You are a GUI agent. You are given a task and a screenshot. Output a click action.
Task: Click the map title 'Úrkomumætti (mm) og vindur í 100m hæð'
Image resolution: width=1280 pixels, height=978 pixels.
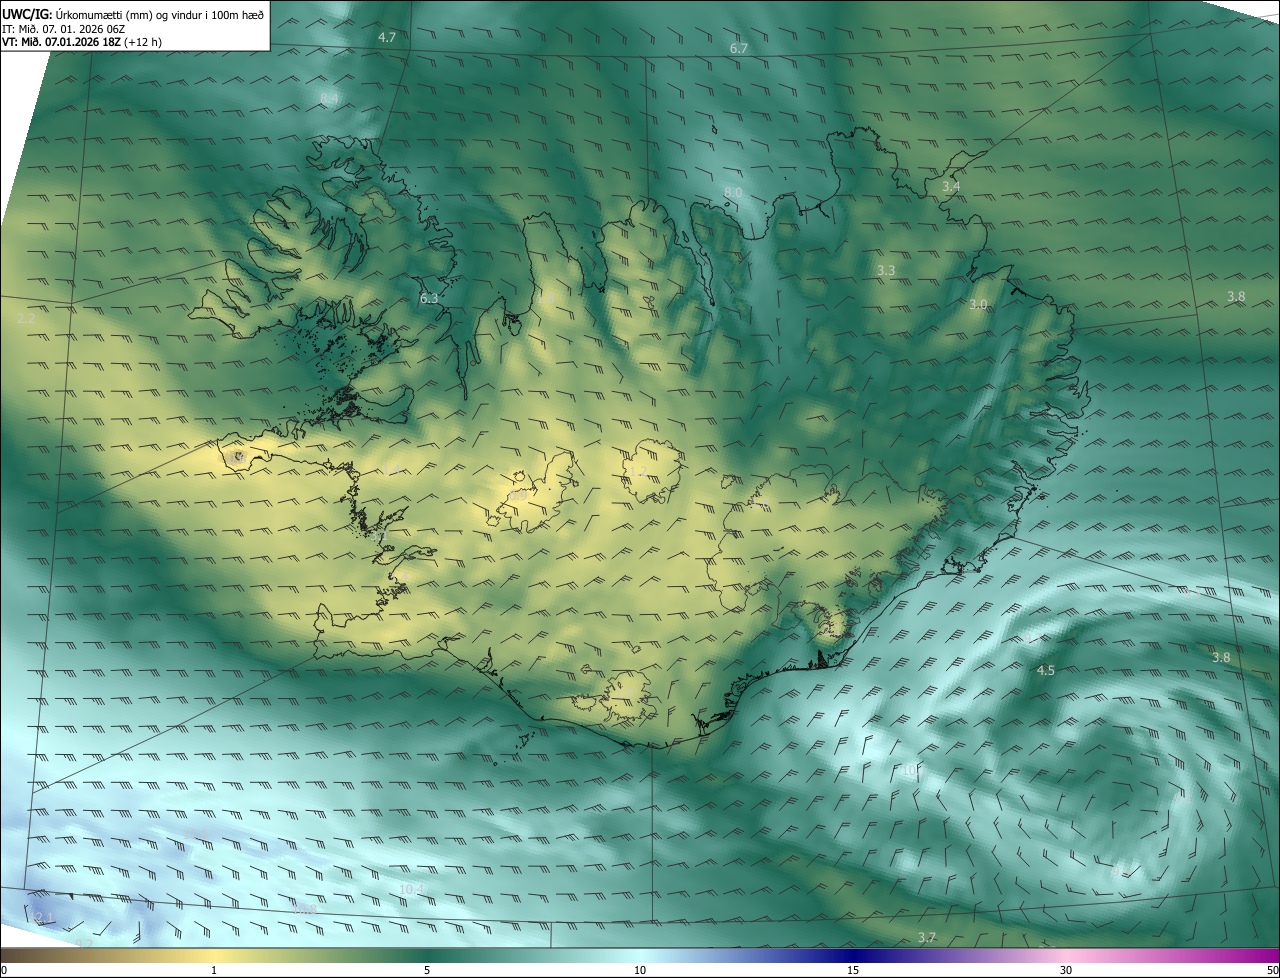(160, 14)
